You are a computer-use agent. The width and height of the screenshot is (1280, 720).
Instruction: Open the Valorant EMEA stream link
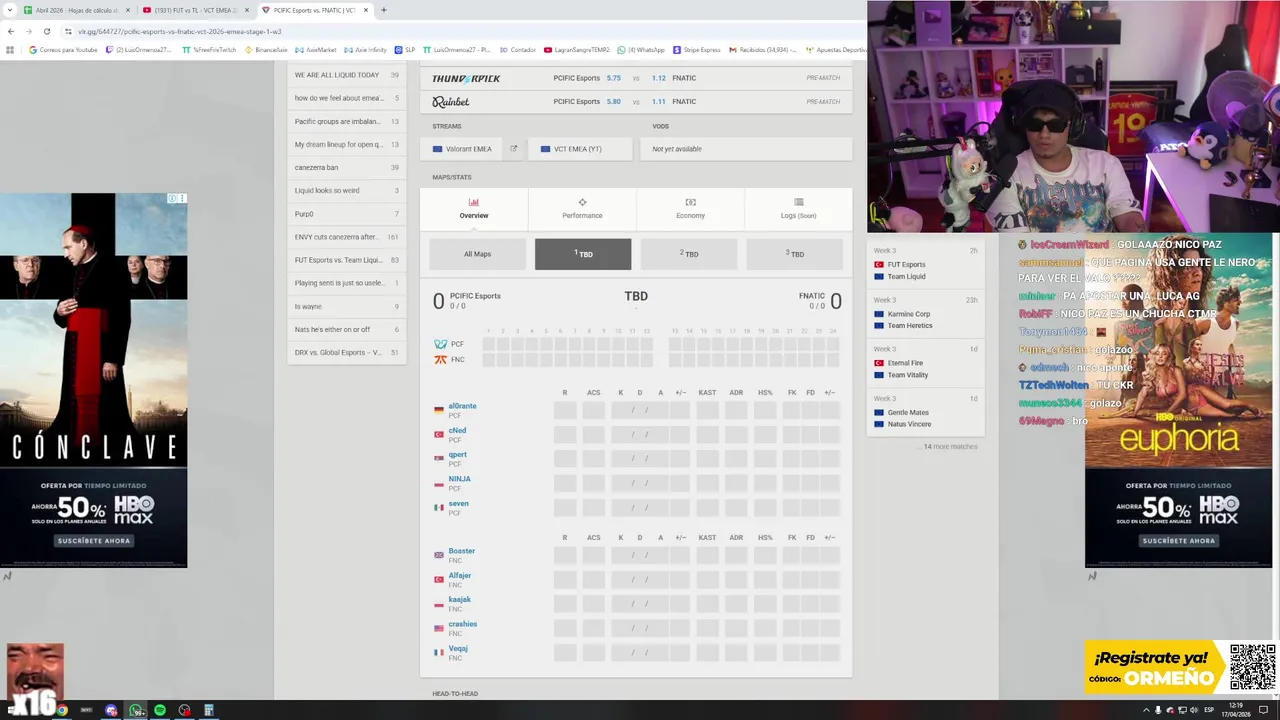[x=464, y=149]
